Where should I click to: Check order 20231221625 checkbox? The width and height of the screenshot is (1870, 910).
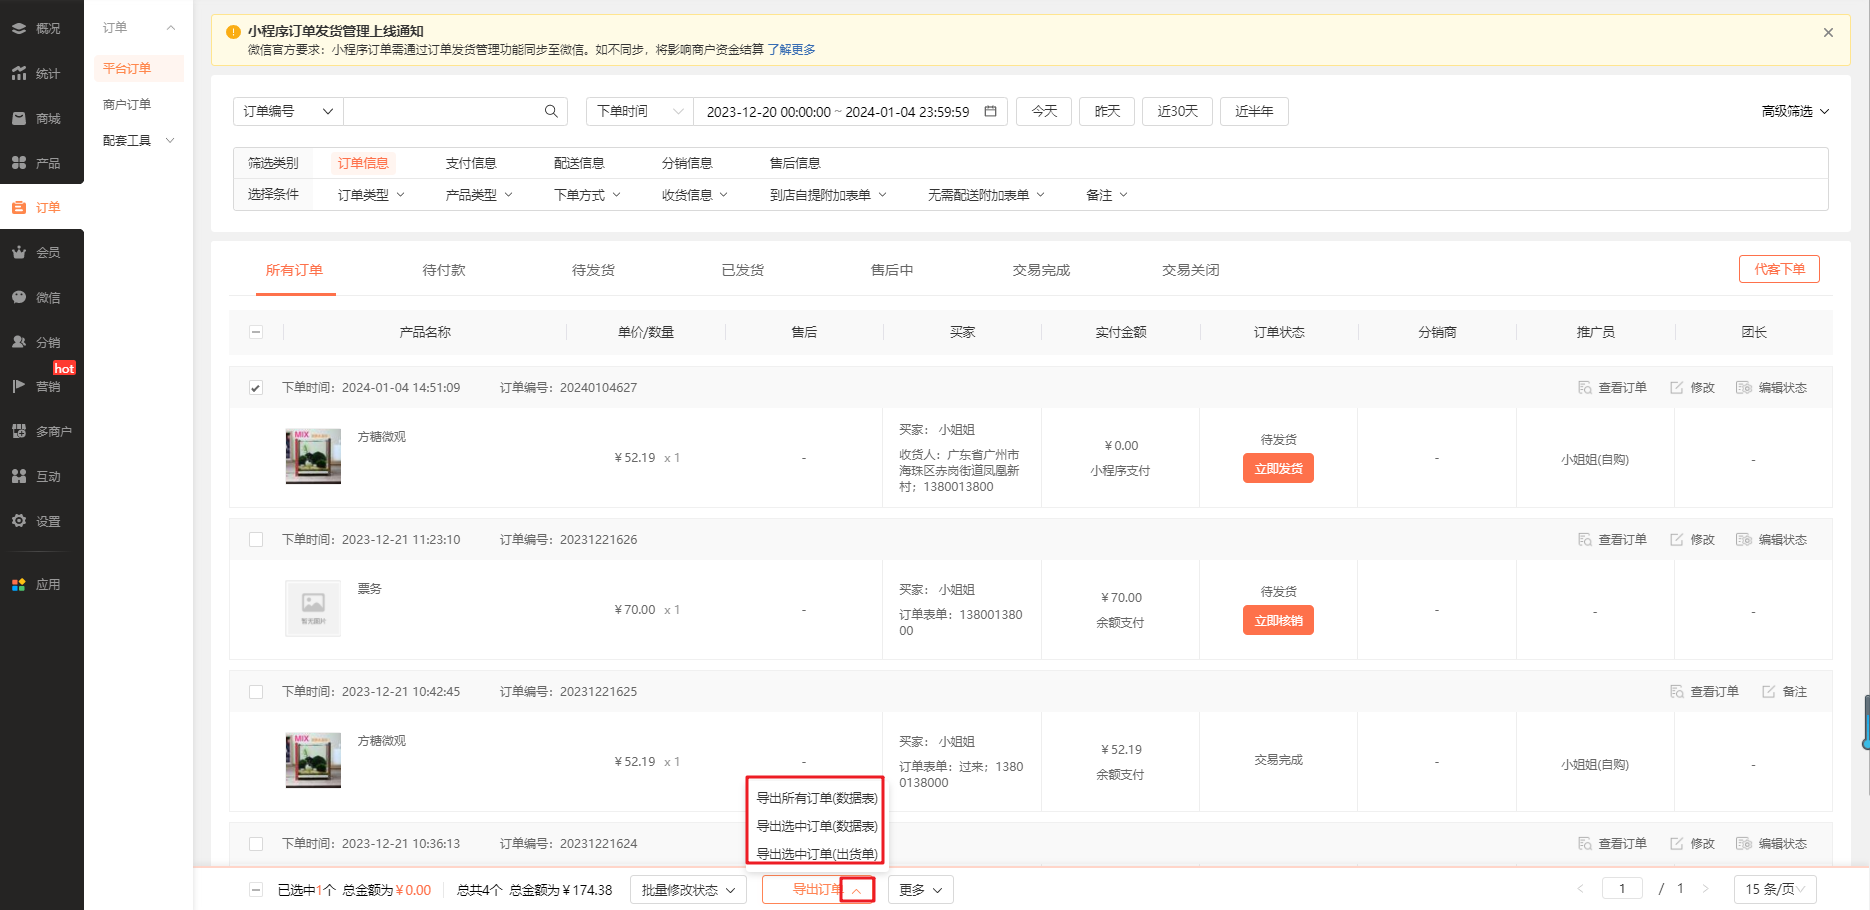(x=256, y=692)
